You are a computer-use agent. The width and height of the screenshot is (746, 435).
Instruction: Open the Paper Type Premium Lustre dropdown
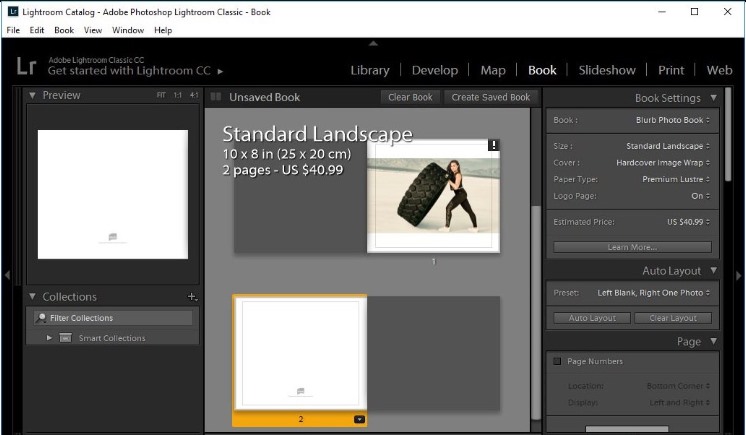click(x=676, y=179)
